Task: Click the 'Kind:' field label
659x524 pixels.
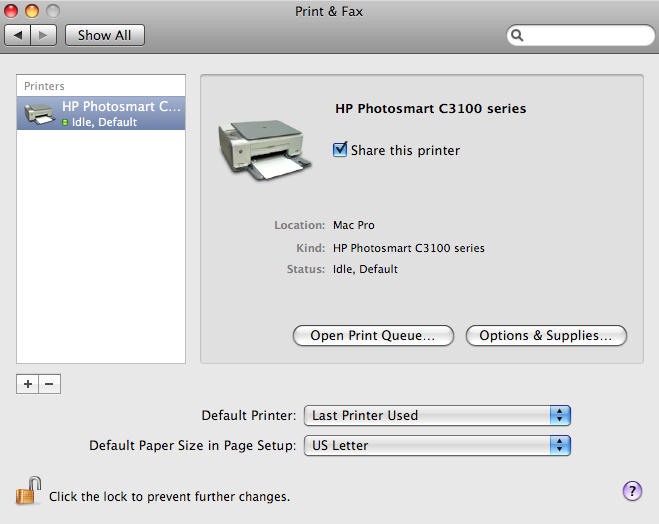Action: coord(311,248)
